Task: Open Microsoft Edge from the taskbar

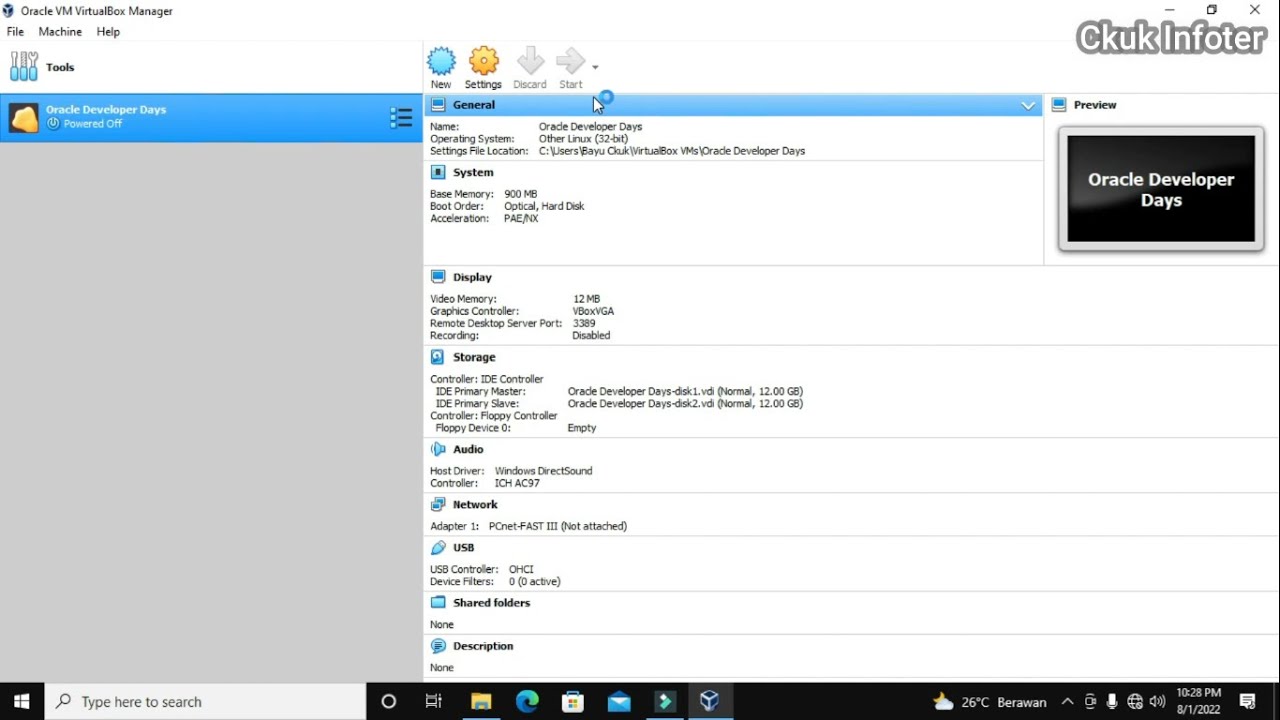Action: point(527,702)
